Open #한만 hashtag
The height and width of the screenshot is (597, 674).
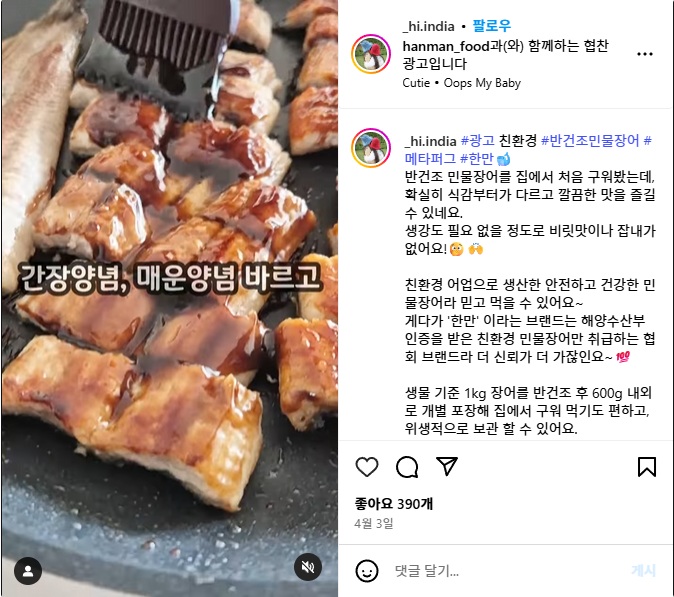(x=476, y=159)
